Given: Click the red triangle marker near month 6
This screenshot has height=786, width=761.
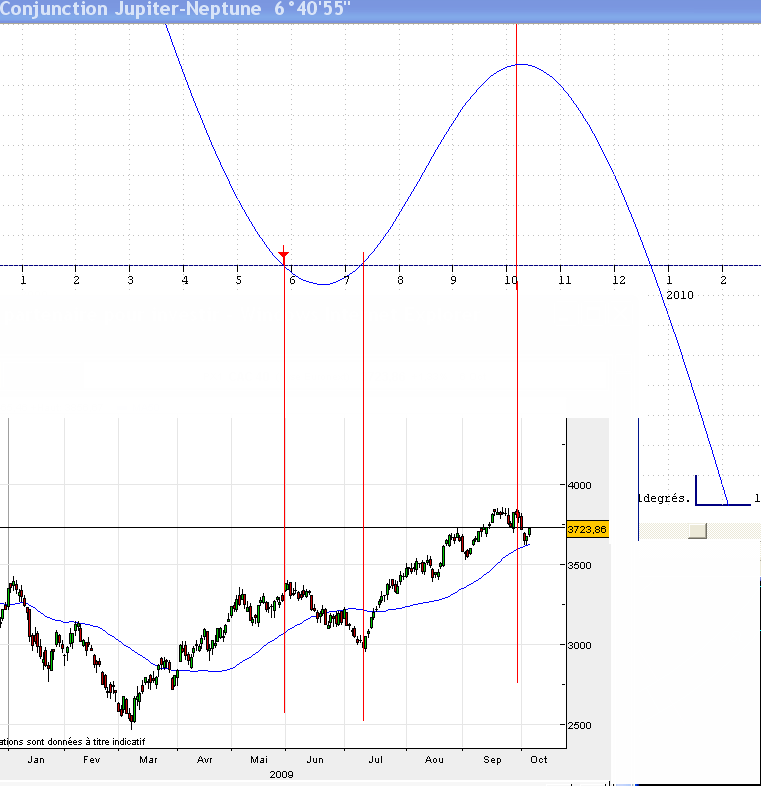Looking at the screenshot, I should click(x=284, y=255).
